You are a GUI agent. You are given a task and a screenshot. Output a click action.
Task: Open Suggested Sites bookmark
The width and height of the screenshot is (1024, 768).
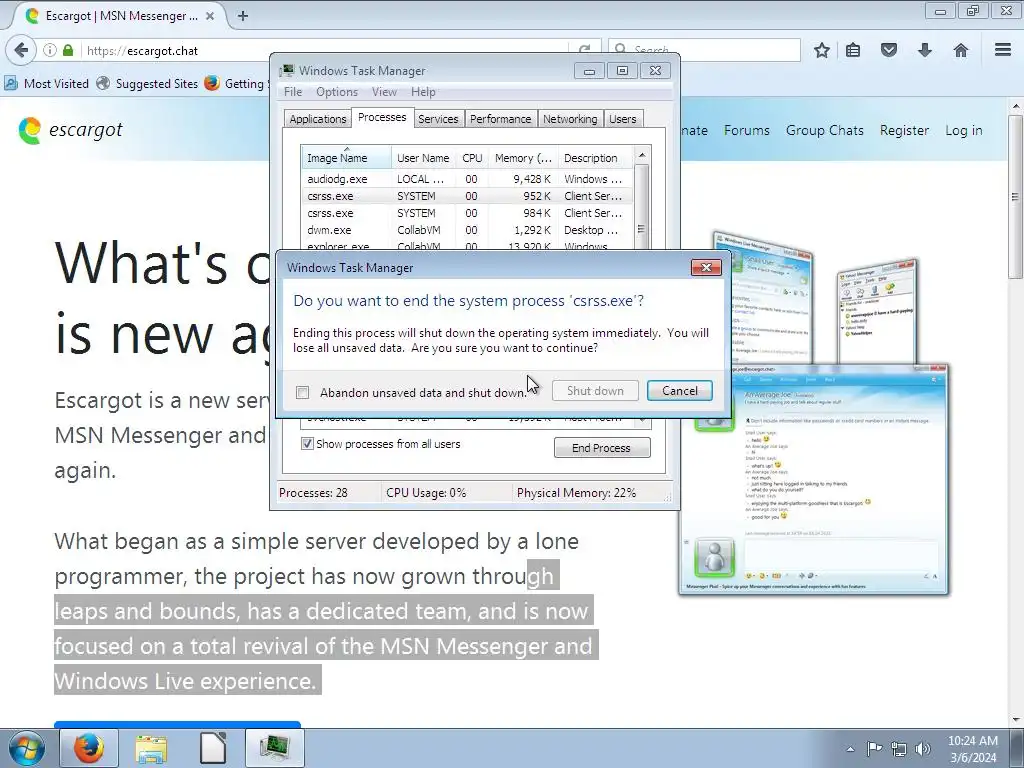(148, 84)
